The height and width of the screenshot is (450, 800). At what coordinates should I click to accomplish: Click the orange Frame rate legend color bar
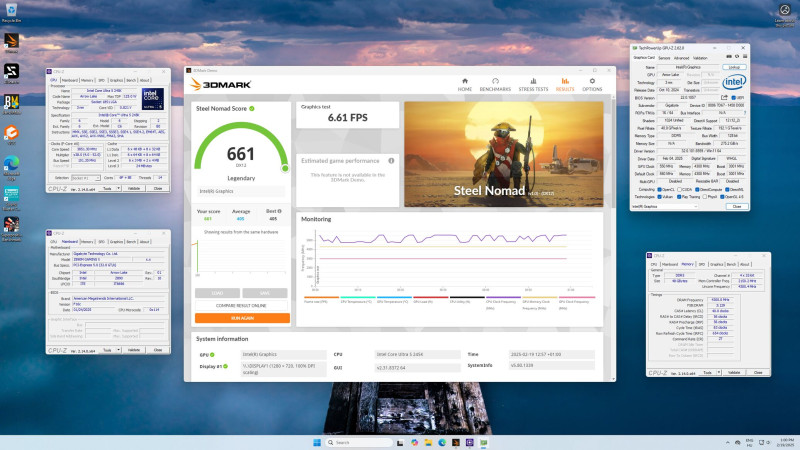point(321,297)
